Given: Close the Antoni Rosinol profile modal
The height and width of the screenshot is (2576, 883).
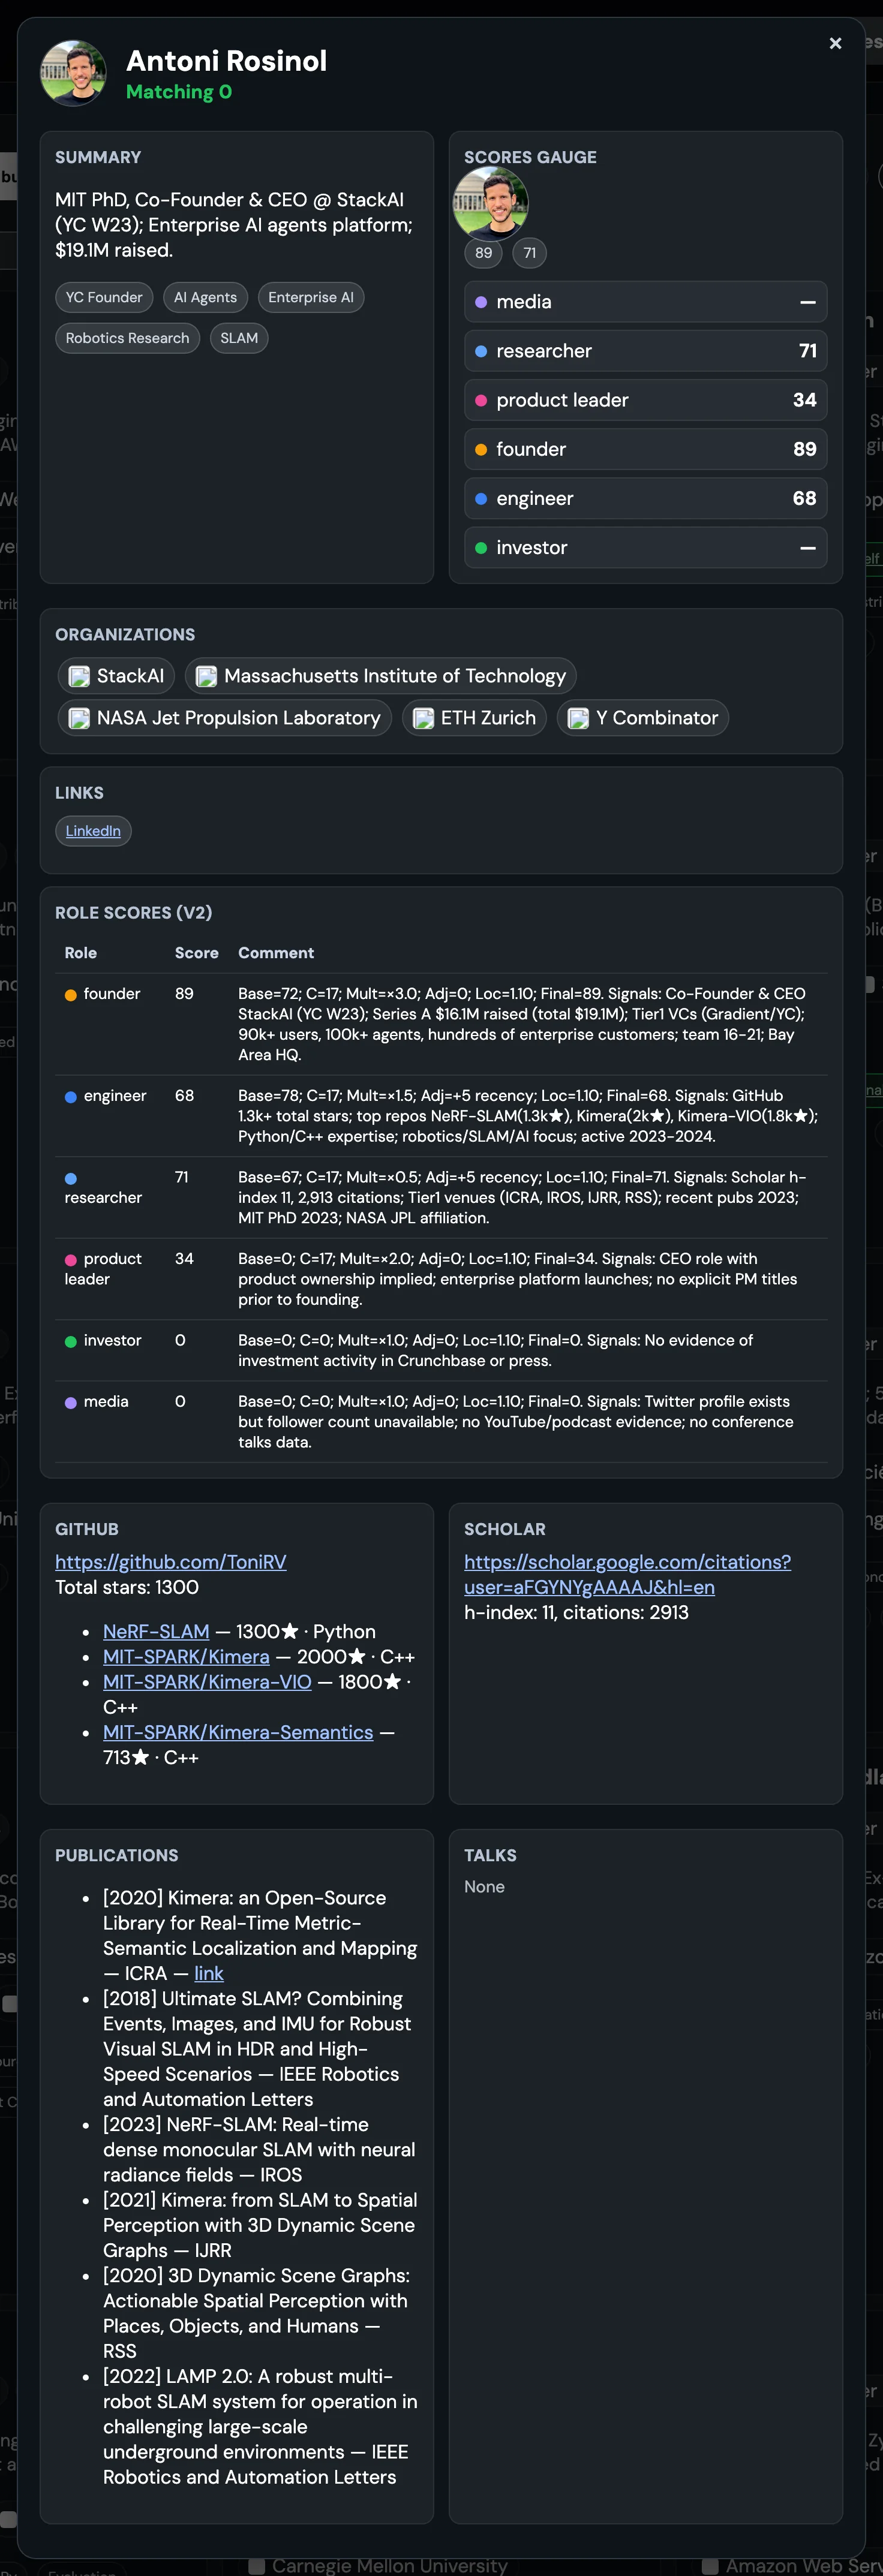Looking at the screenshot, I should [835, 43].
